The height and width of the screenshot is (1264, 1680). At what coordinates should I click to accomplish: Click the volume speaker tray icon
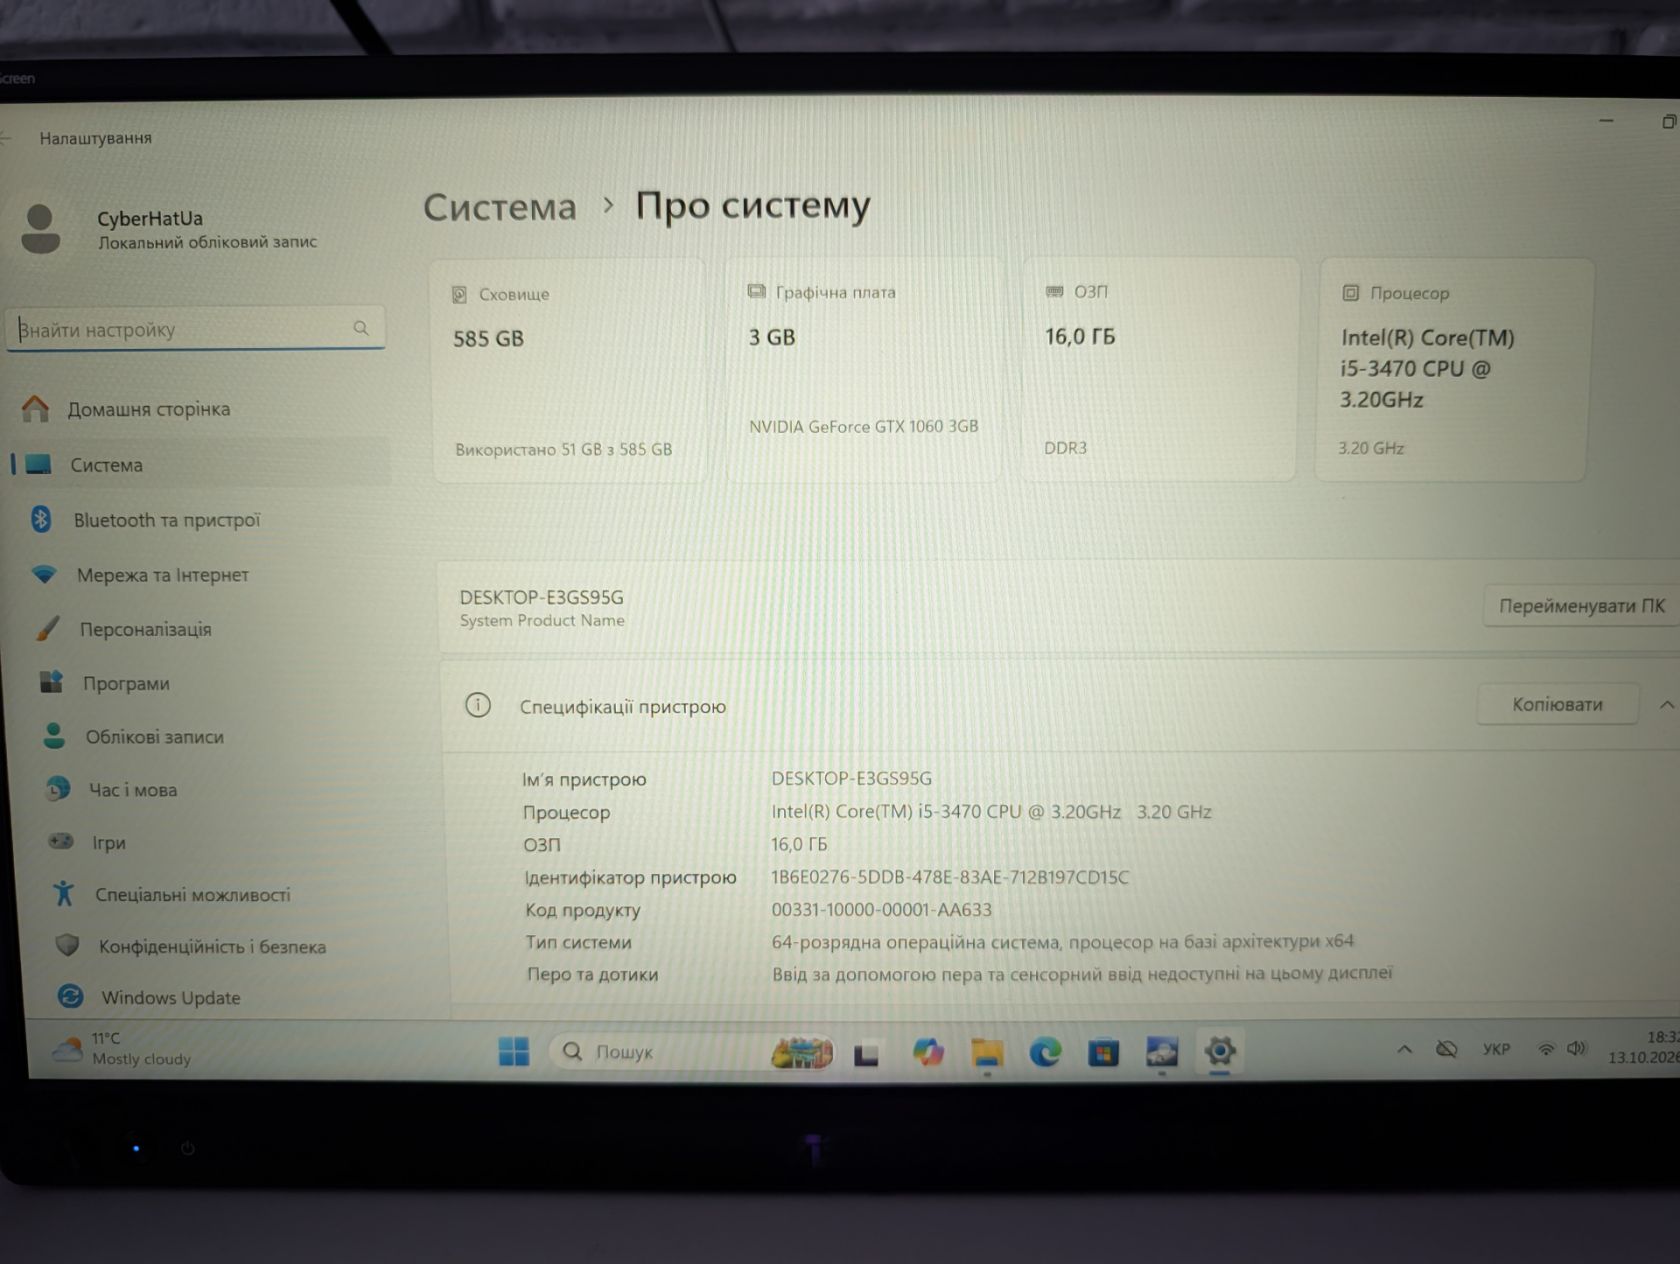[1577, 1048]
